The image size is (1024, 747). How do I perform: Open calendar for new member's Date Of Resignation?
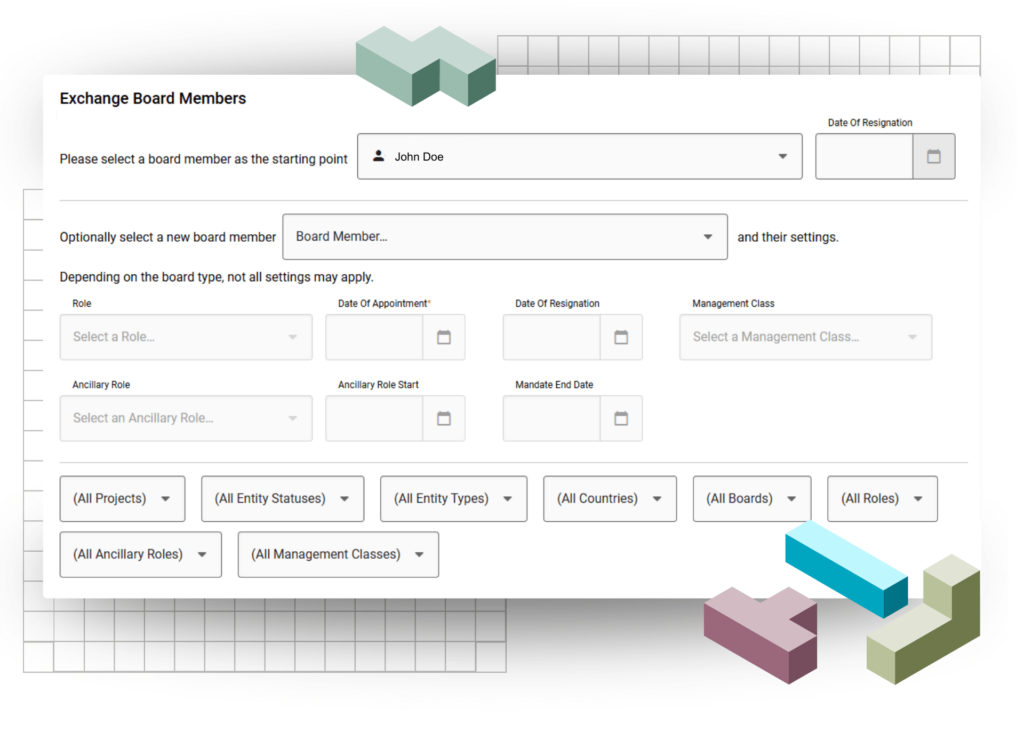pyautogui.click(x=621, y=338)
